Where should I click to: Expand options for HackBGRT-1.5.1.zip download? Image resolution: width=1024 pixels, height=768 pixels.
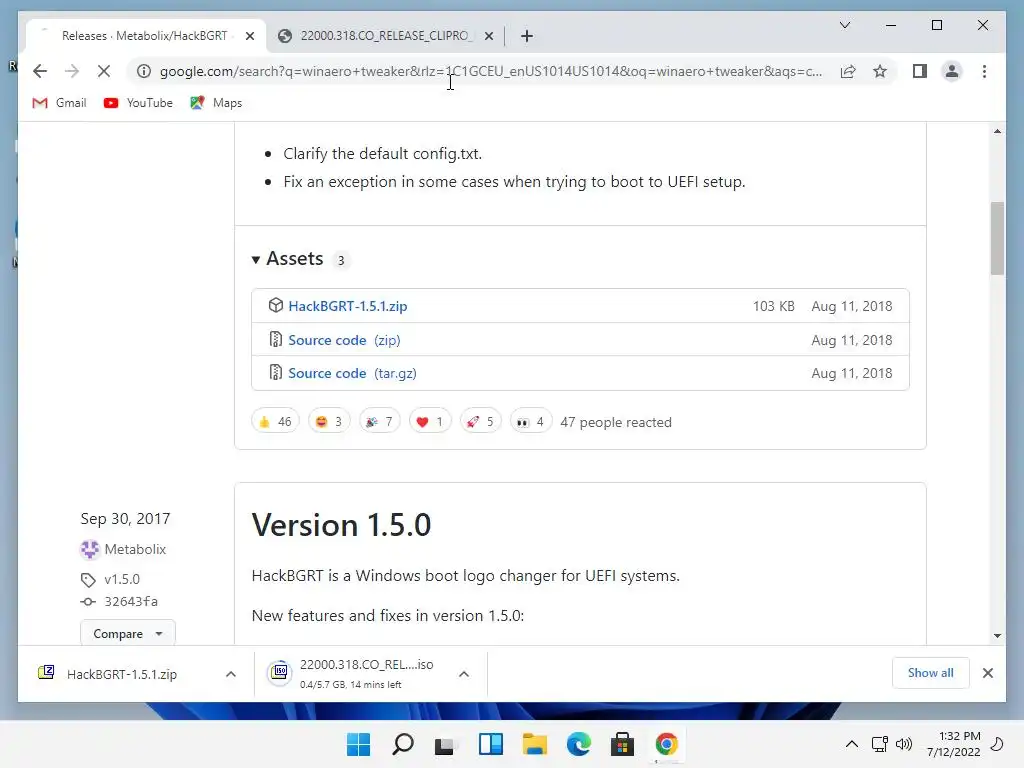click(x=231, y=674)
